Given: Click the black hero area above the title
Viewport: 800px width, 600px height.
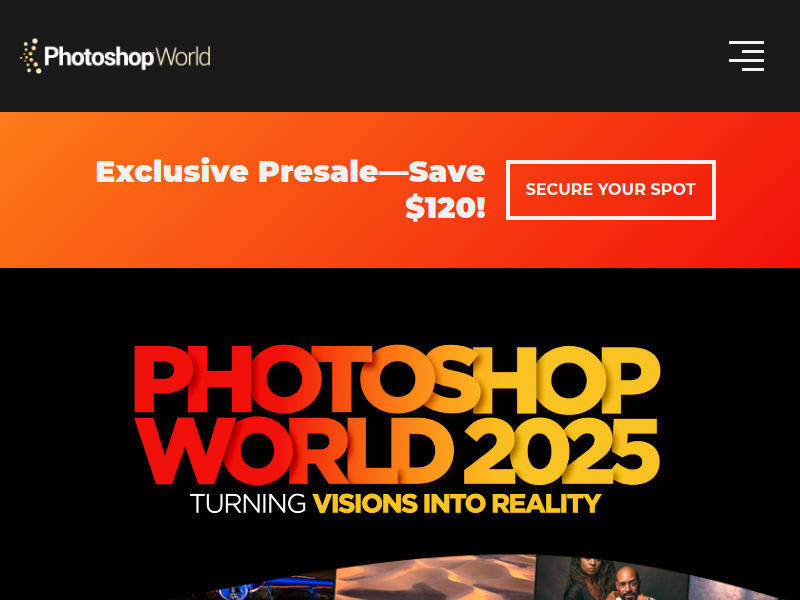Looking at the screenshot, I should (400, 304).
